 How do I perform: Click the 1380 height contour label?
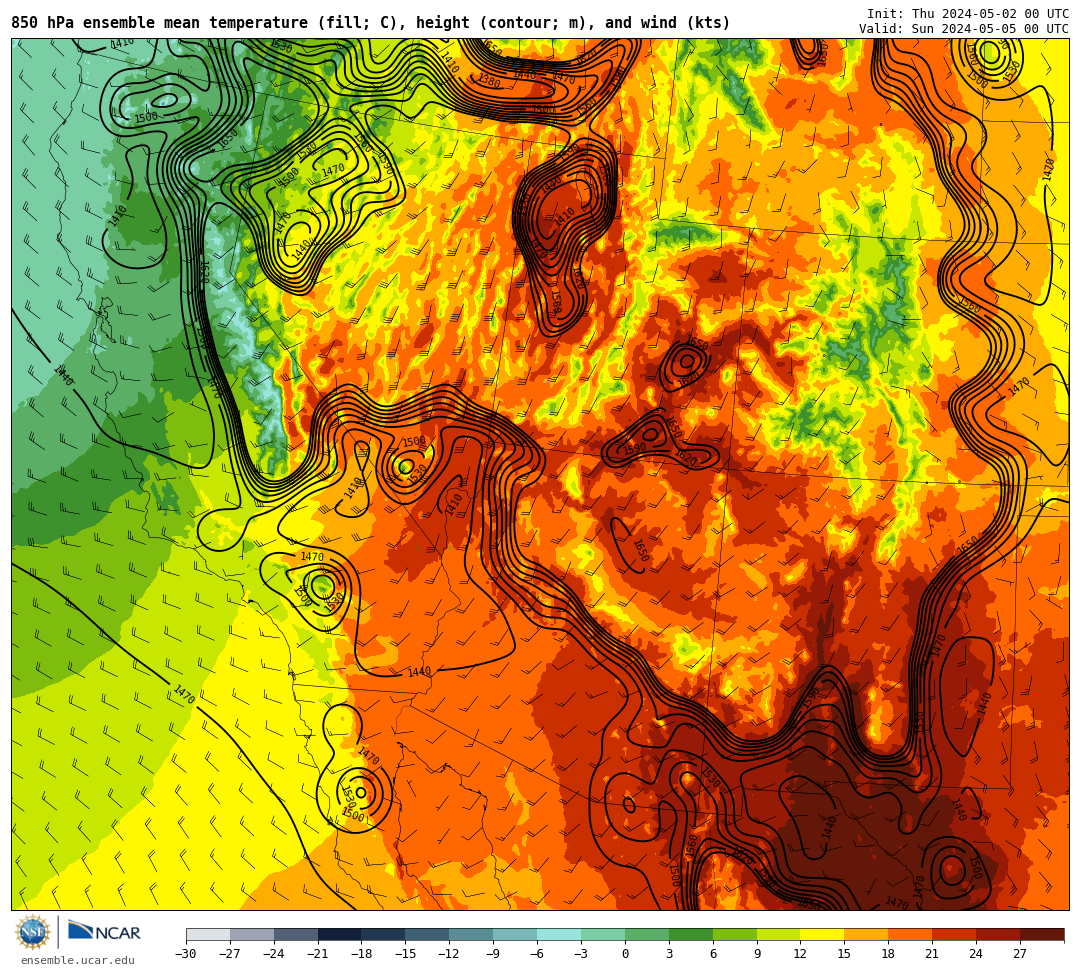pos(488,81)
